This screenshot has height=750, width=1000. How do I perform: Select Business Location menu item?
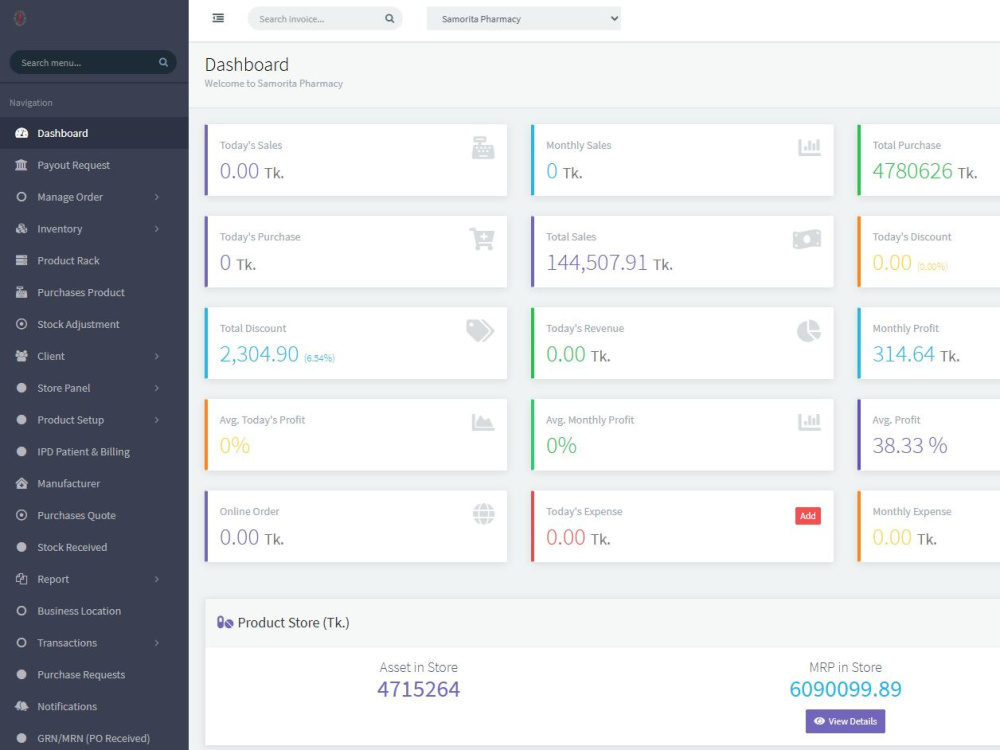(x=94, y=611)
